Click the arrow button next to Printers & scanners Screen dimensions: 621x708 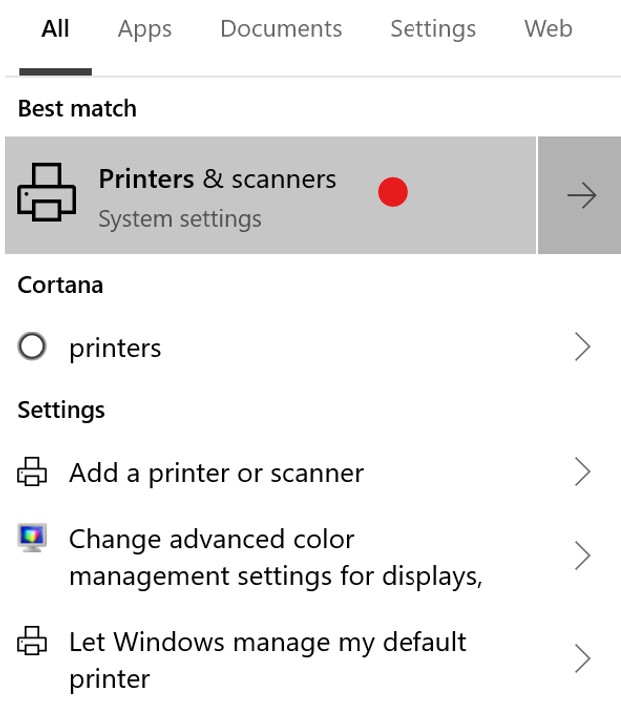tap(580, 195)
